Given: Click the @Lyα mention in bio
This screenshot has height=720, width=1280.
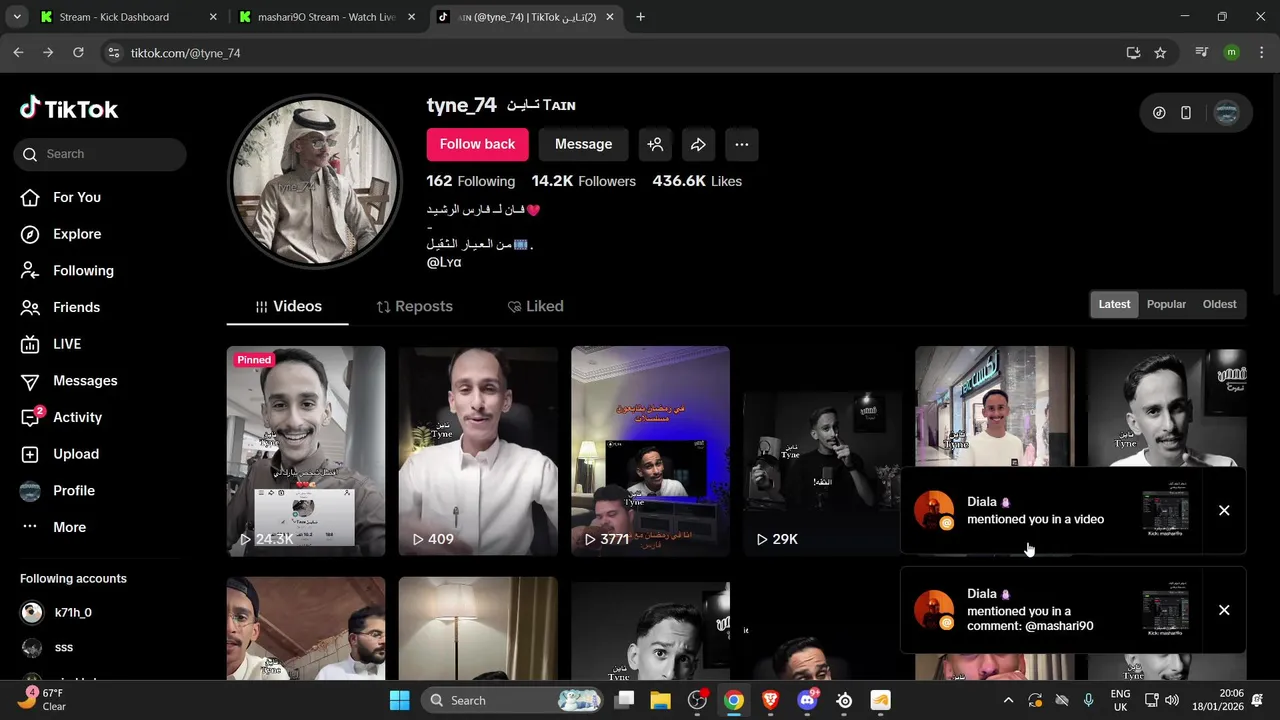Looking at the screenshot, I should click(x=444, y=262).
